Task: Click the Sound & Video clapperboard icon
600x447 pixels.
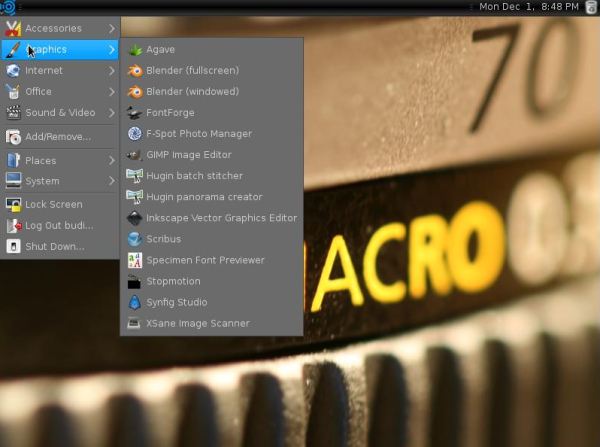Action: pyautogui.click(x=13, y=113)
